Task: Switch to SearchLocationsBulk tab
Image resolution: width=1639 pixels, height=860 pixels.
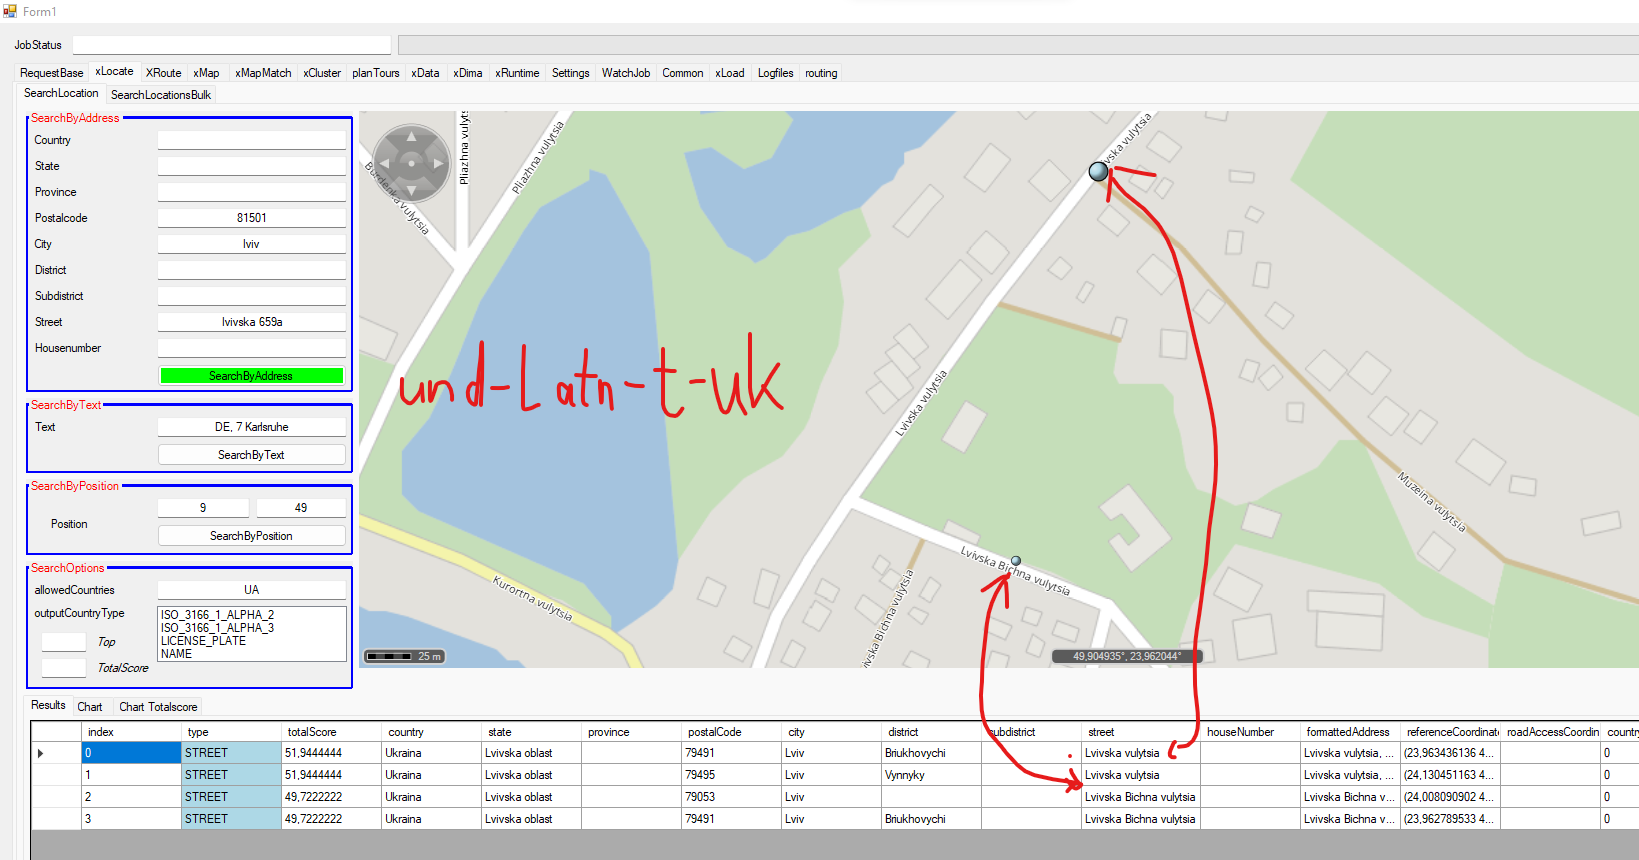Action: pos(161,95)
